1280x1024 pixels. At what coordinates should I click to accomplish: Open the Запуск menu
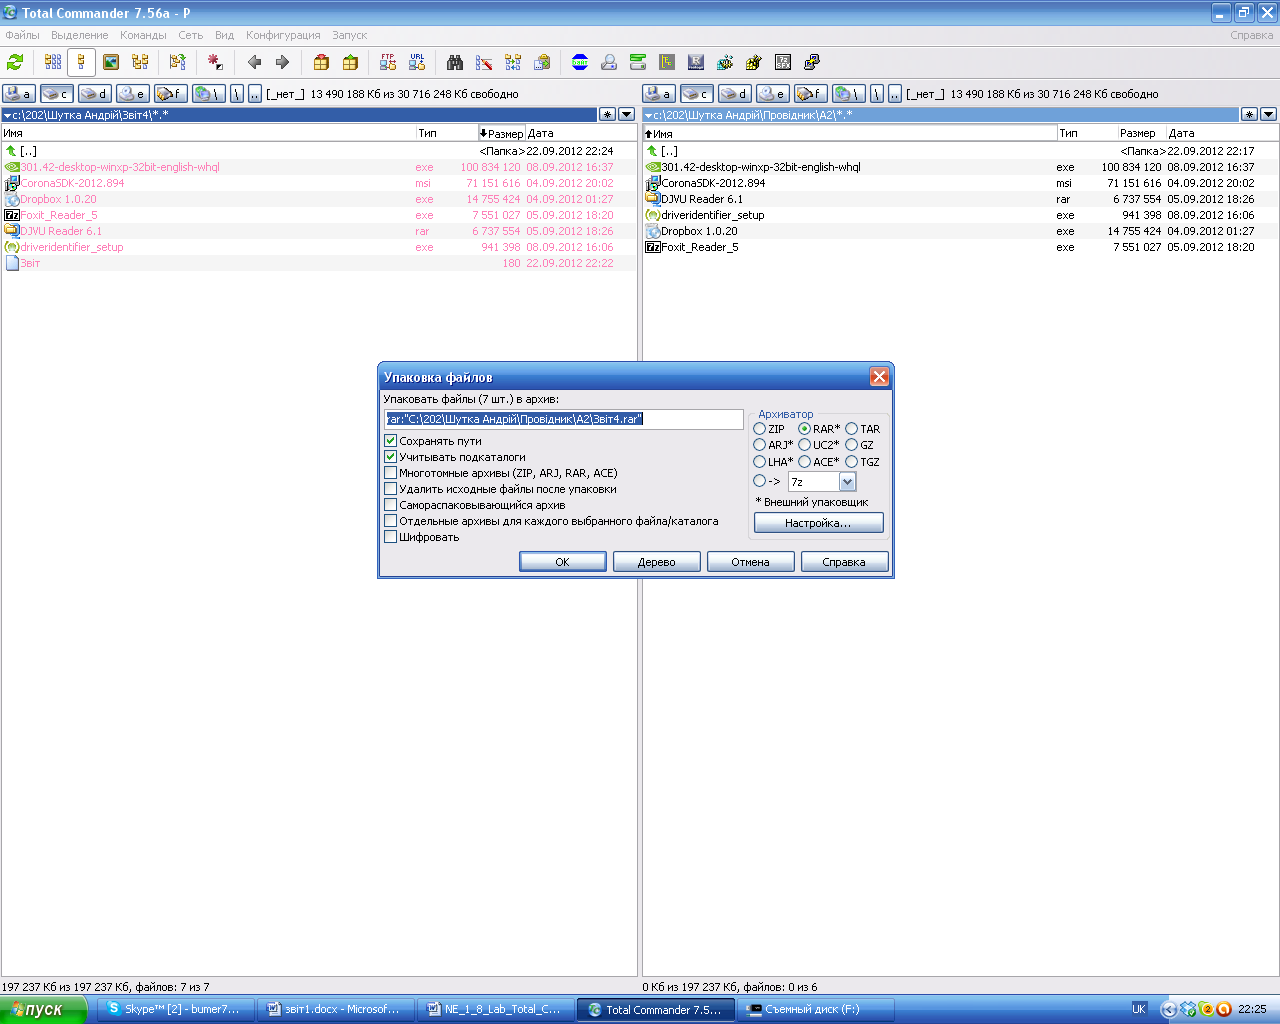pos(350,35)
